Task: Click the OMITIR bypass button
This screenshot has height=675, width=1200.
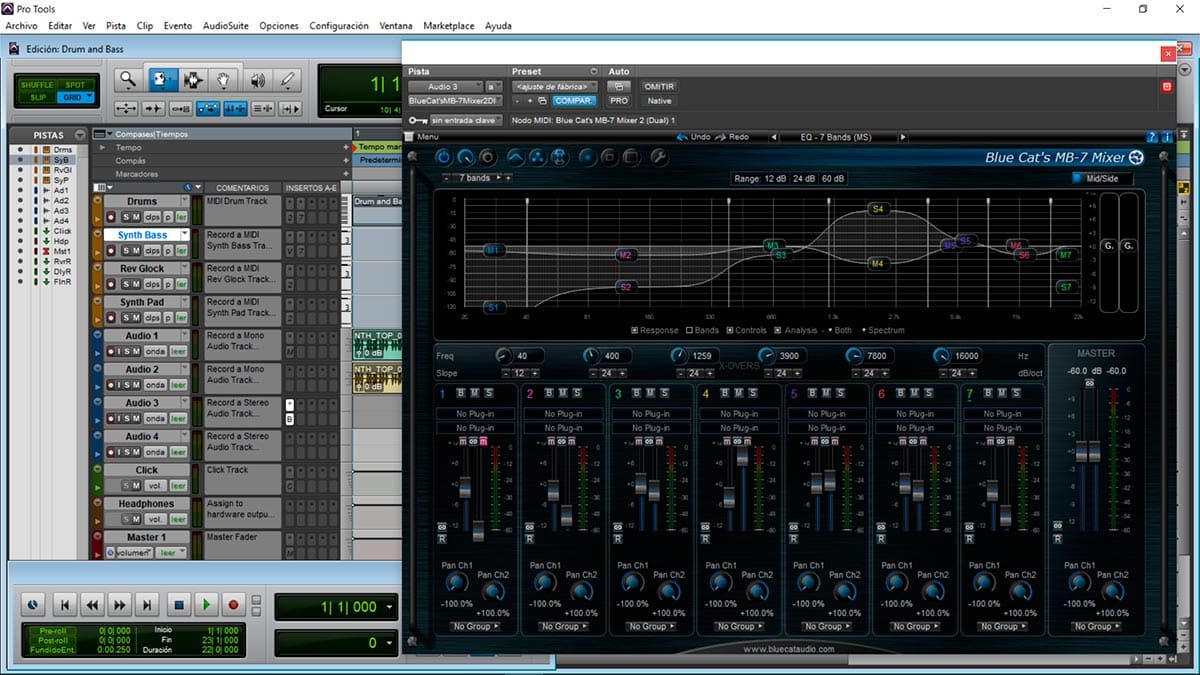Action: pos(659,87)
